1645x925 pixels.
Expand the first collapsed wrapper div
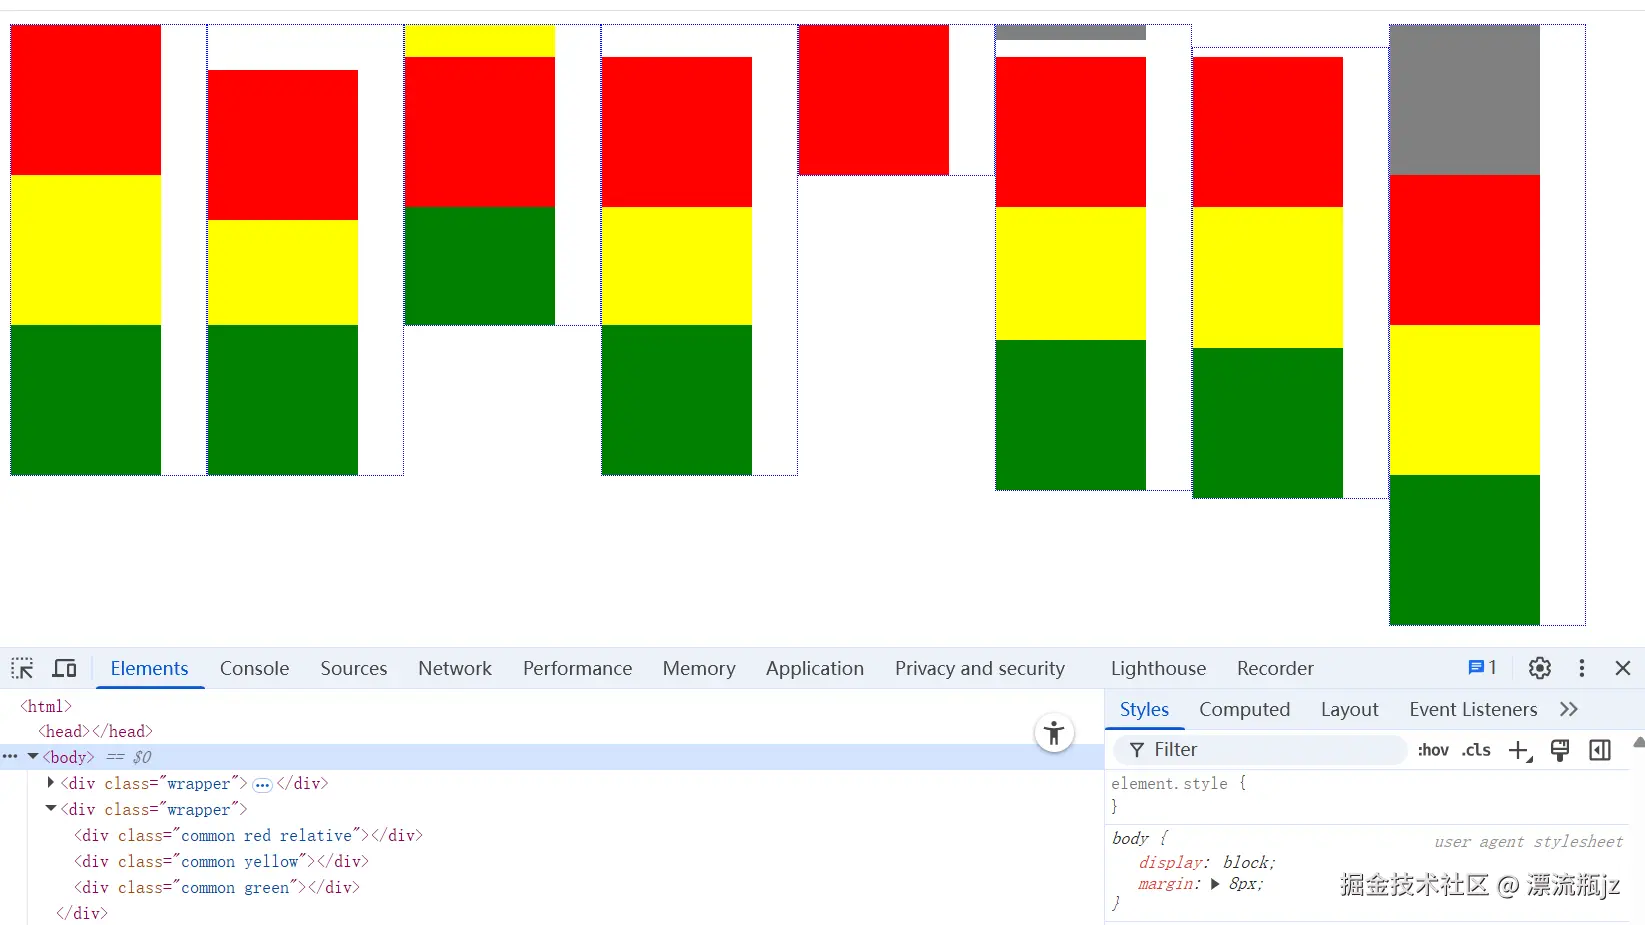[51, 783]
